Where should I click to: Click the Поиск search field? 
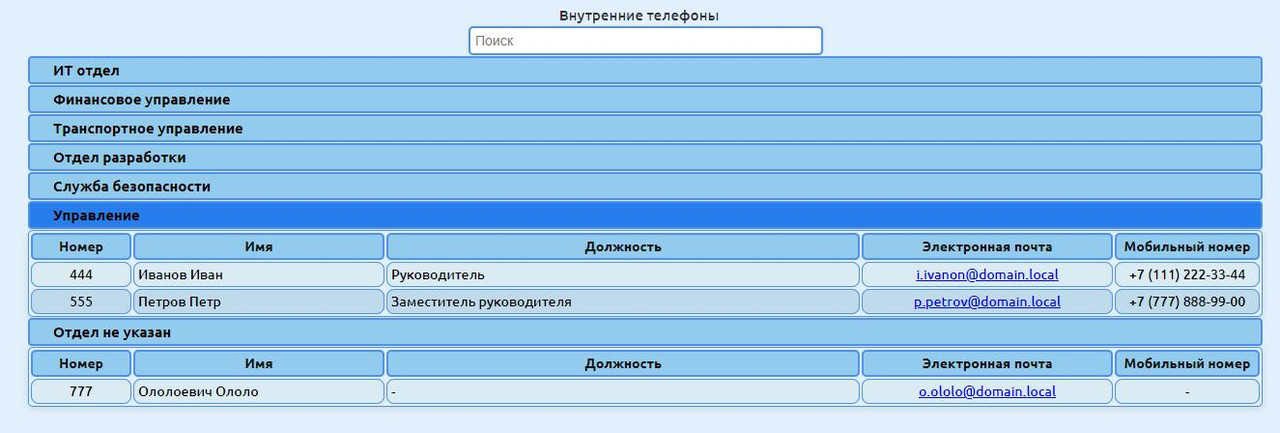click(645, 41)
